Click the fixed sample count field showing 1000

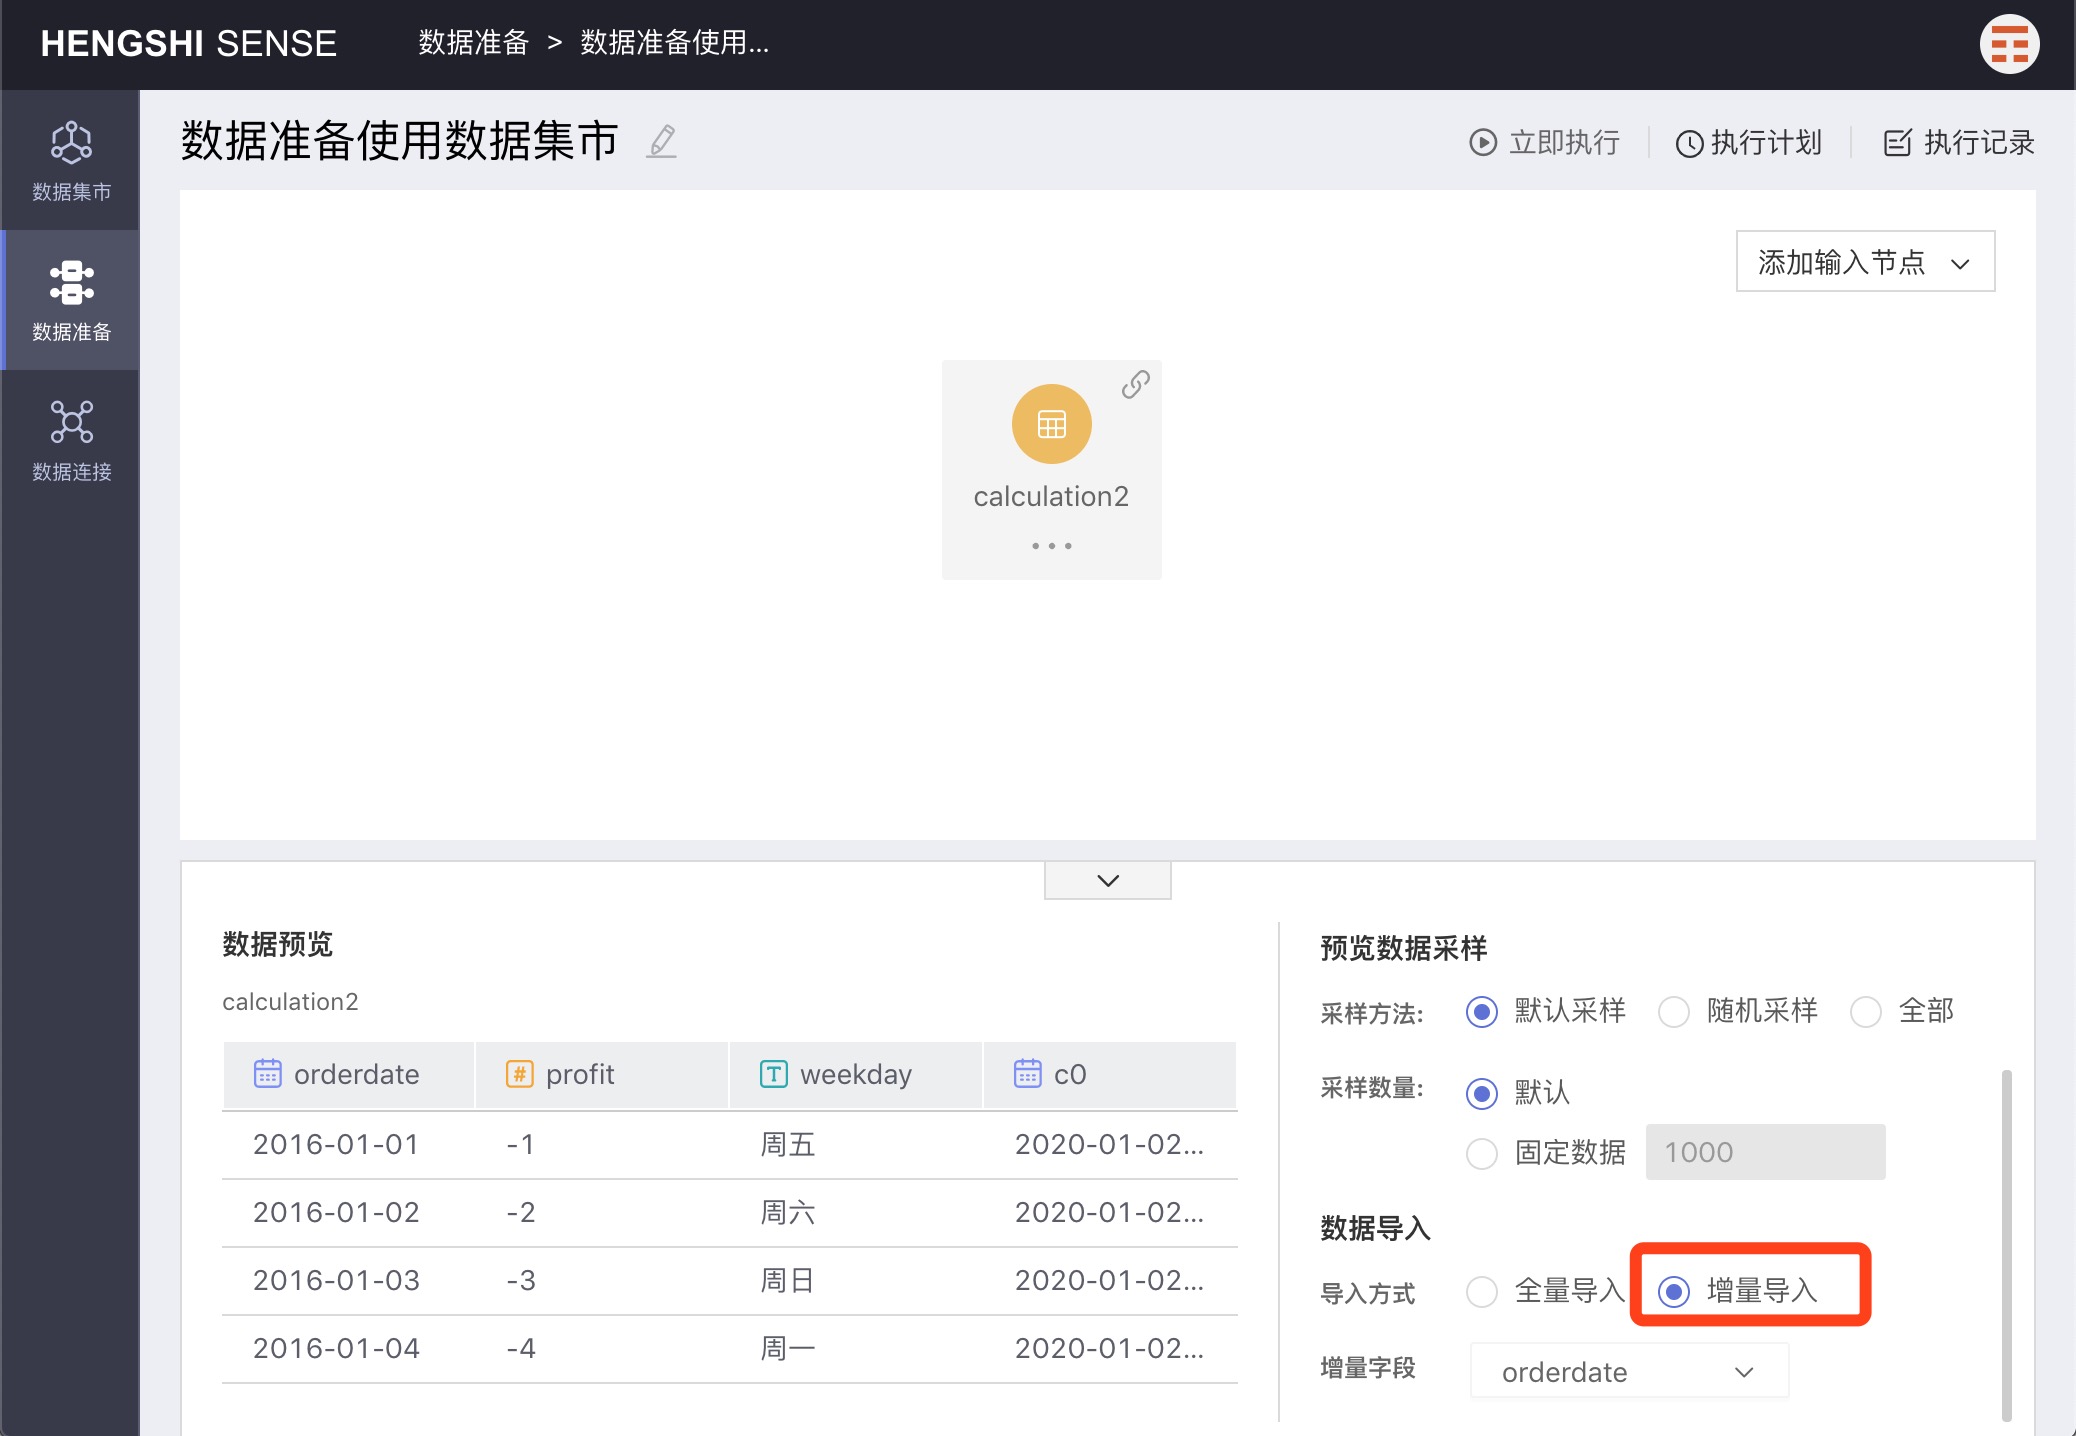[1765, 1152]
